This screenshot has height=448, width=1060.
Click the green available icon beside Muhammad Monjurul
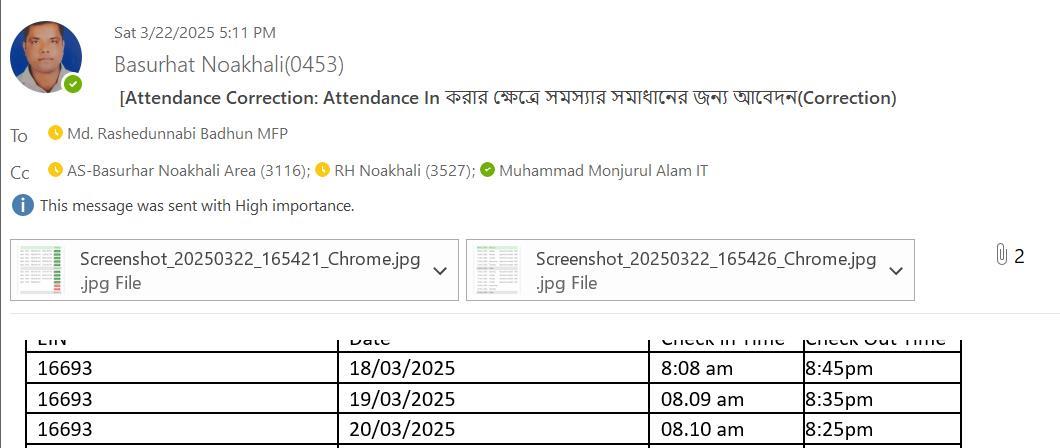tap(488, 170)
